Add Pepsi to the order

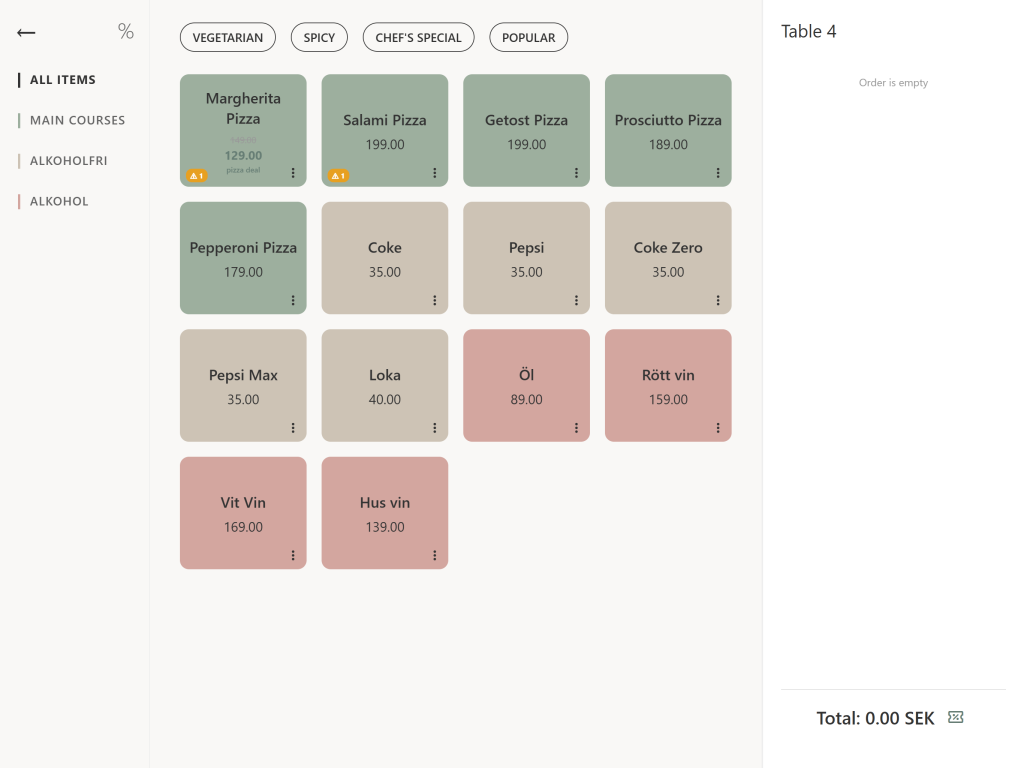pyautogui.click(x=526, y=258)
